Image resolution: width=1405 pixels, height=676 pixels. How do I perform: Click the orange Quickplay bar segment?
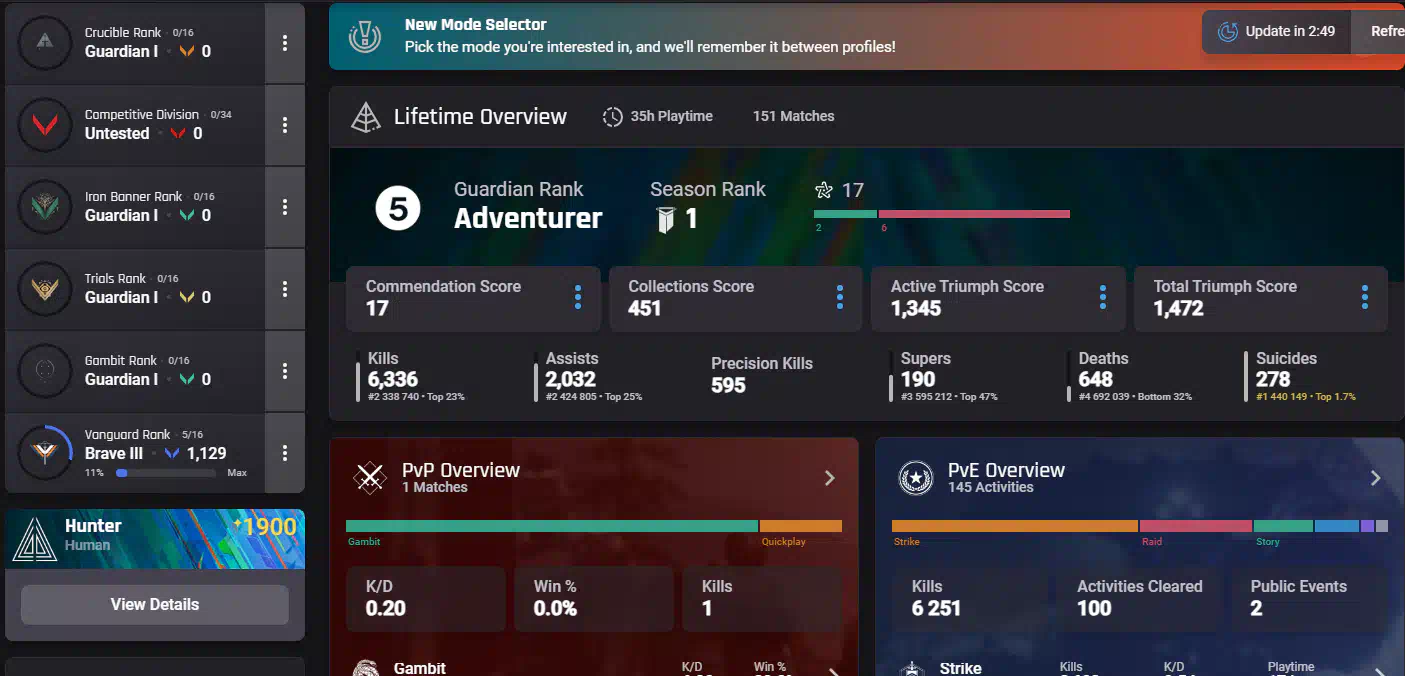click(x=801, y=526)
